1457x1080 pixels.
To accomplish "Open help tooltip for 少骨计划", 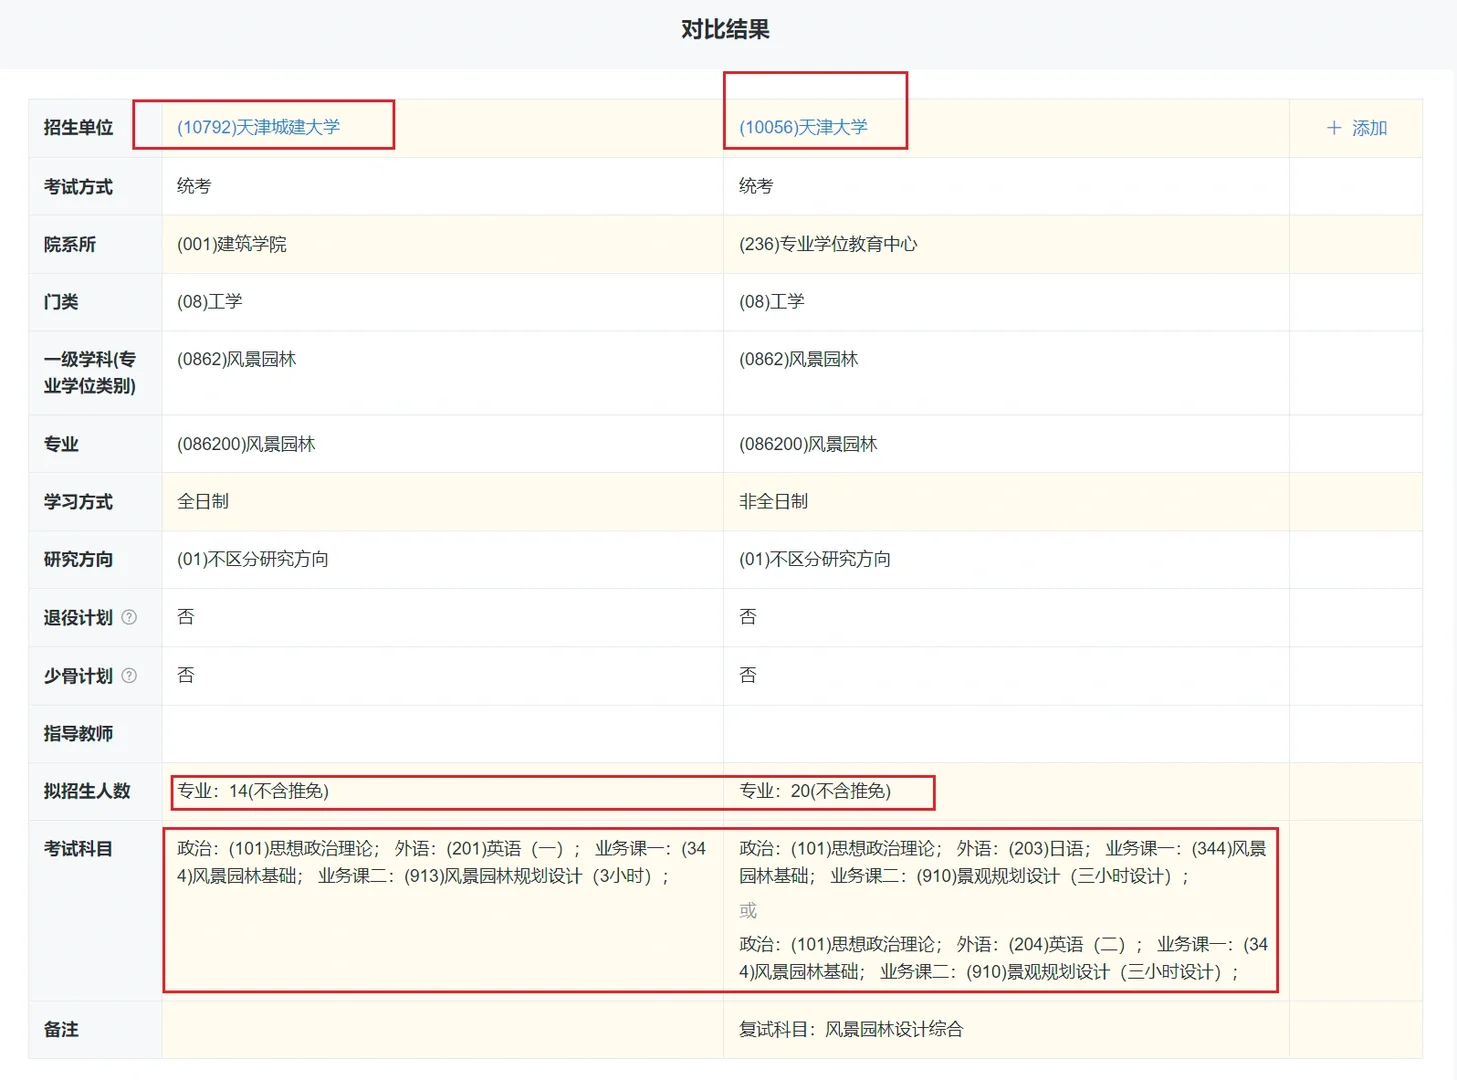I will [129, 675].
